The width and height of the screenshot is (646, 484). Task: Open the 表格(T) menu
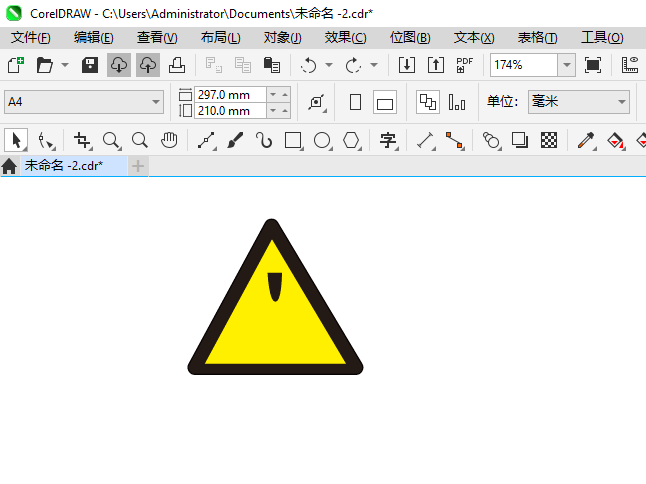537,37
